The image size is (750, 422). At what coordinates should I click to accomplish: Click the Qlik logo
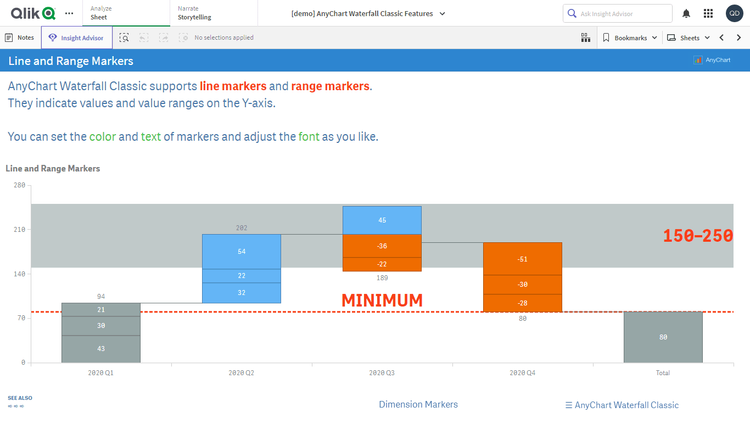(32, 13)
